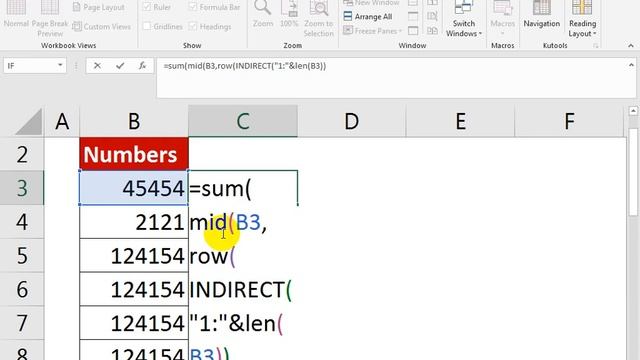Click Arrange All windows
Screen dimensions: 640x360
coord(368,17)
